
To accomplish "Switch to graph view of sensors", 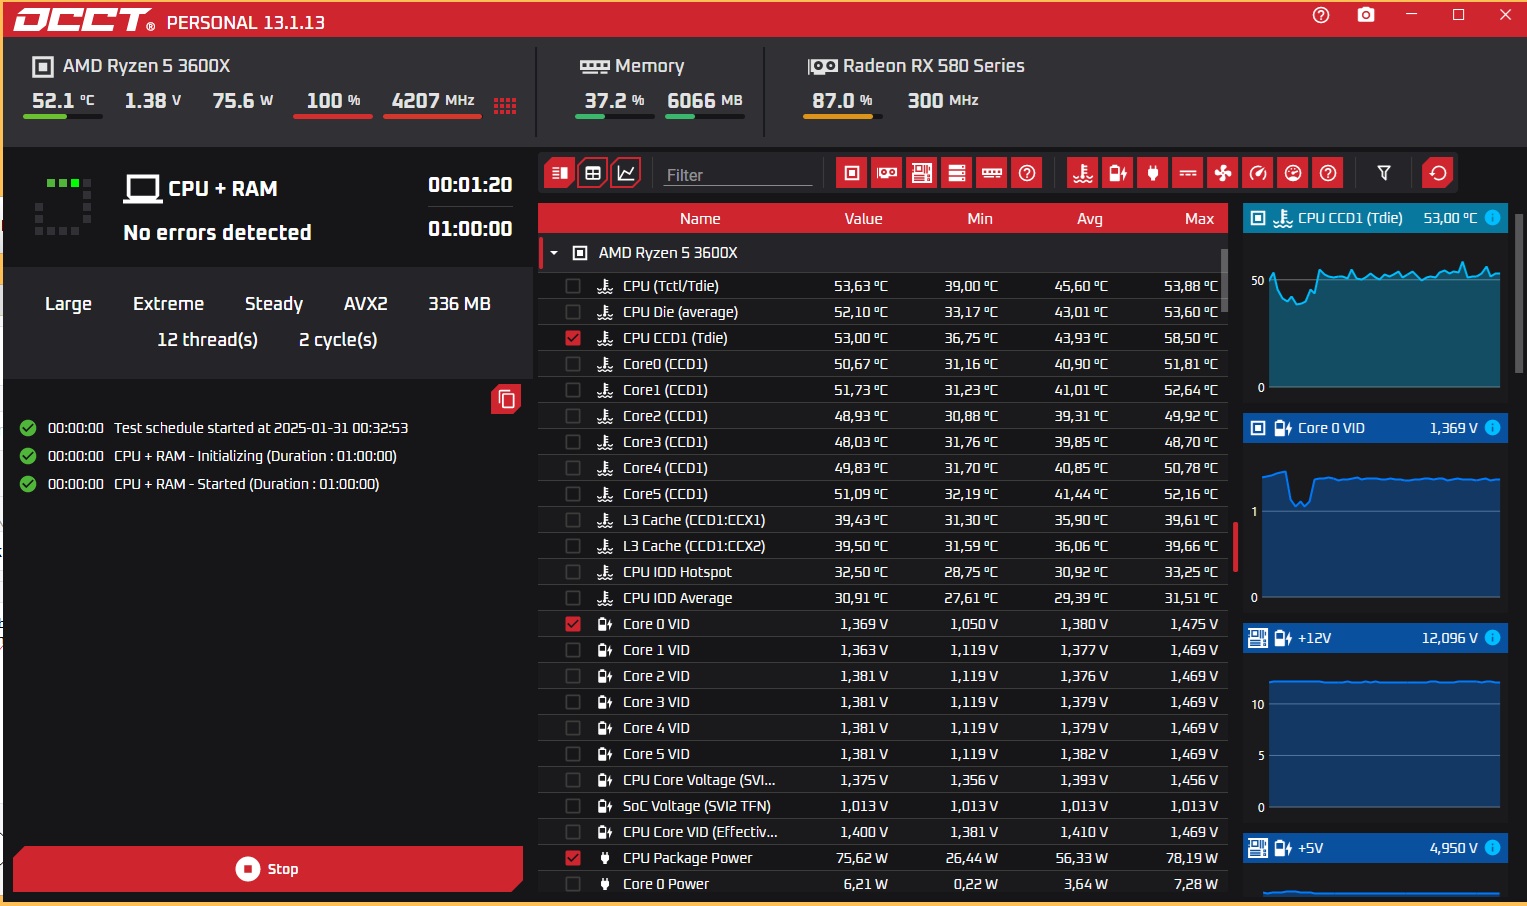I will (626, 173).
